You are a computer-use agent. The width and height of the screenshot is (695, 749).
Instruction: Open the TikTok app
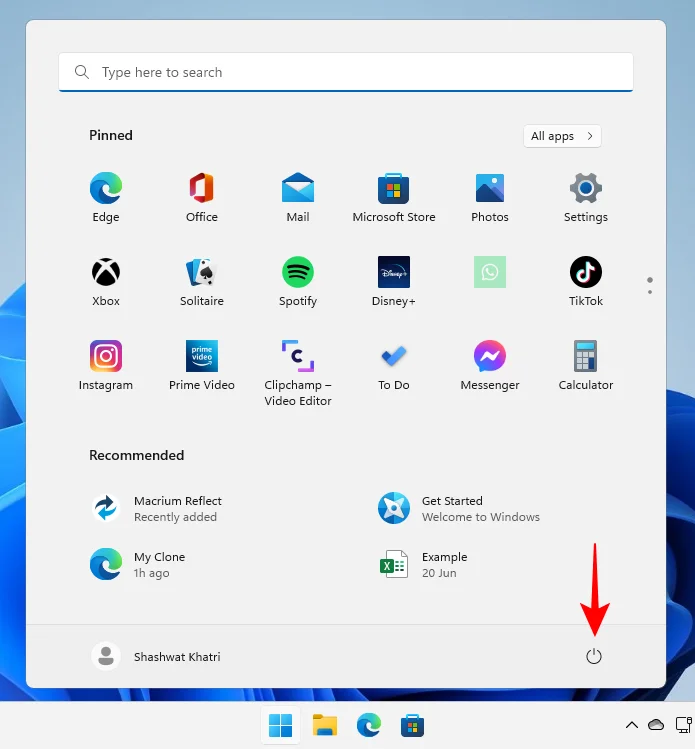click(586, 281)
